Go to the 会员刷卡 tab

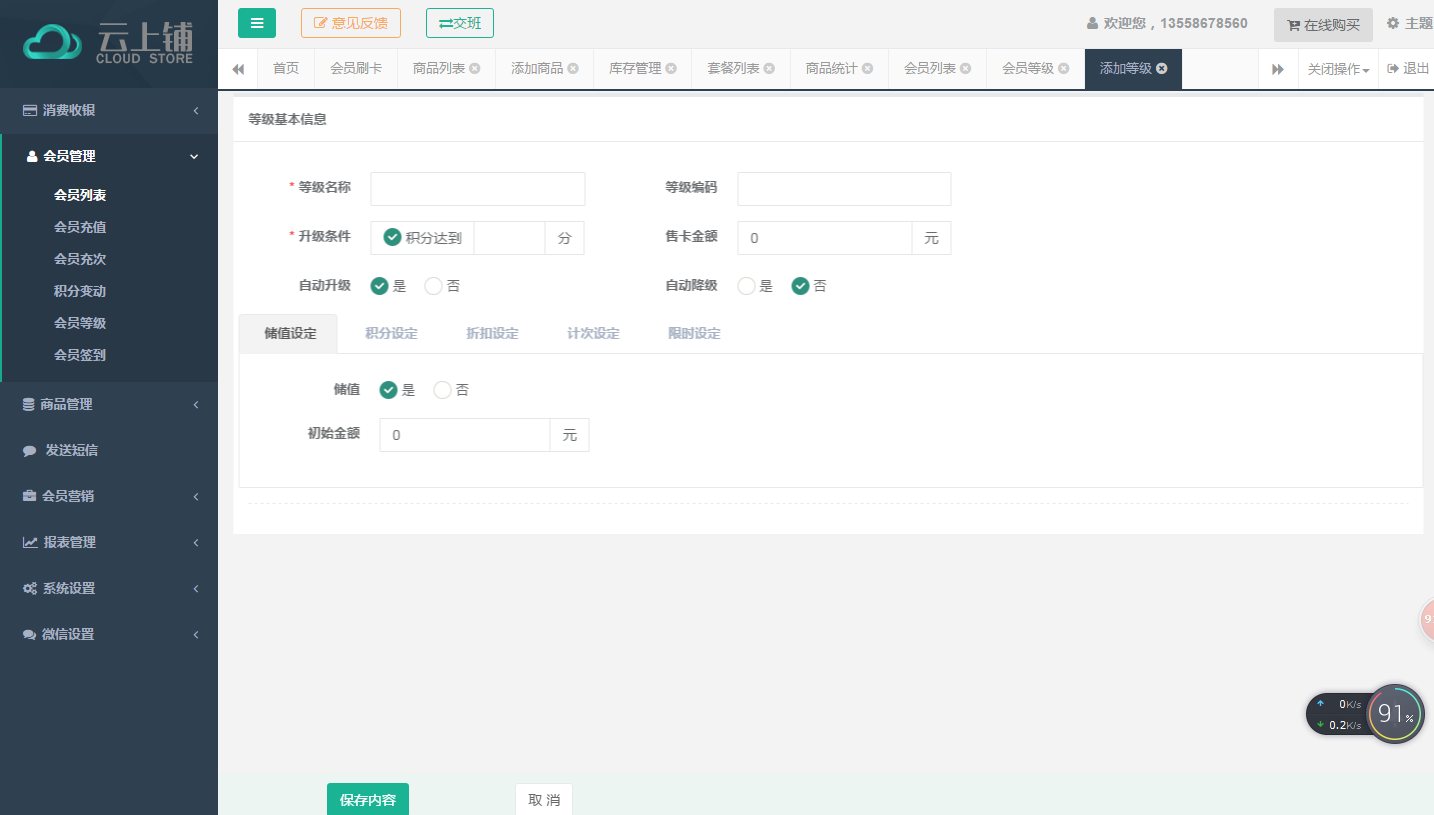356,69
